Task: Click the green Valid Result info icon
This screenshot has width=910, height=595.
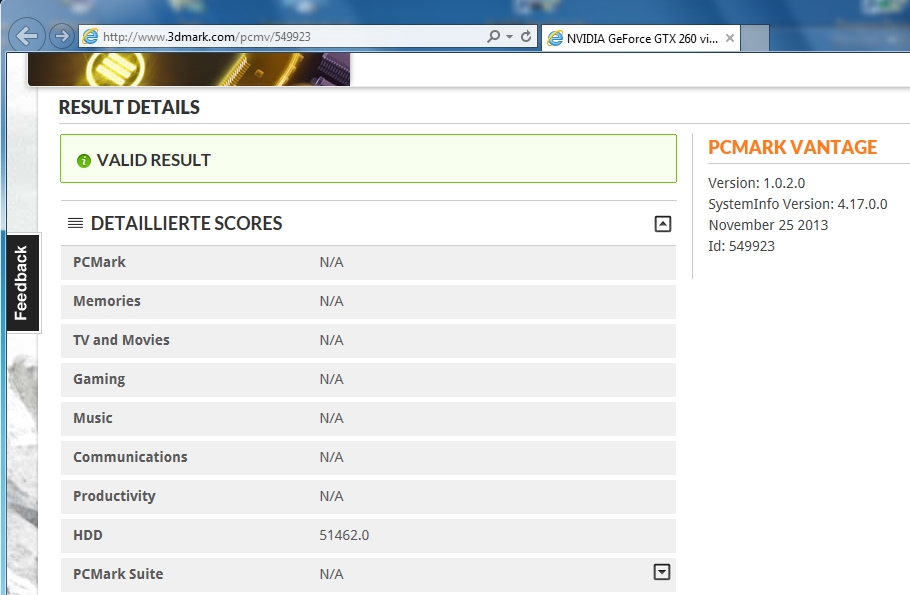Action: (84, 161)
